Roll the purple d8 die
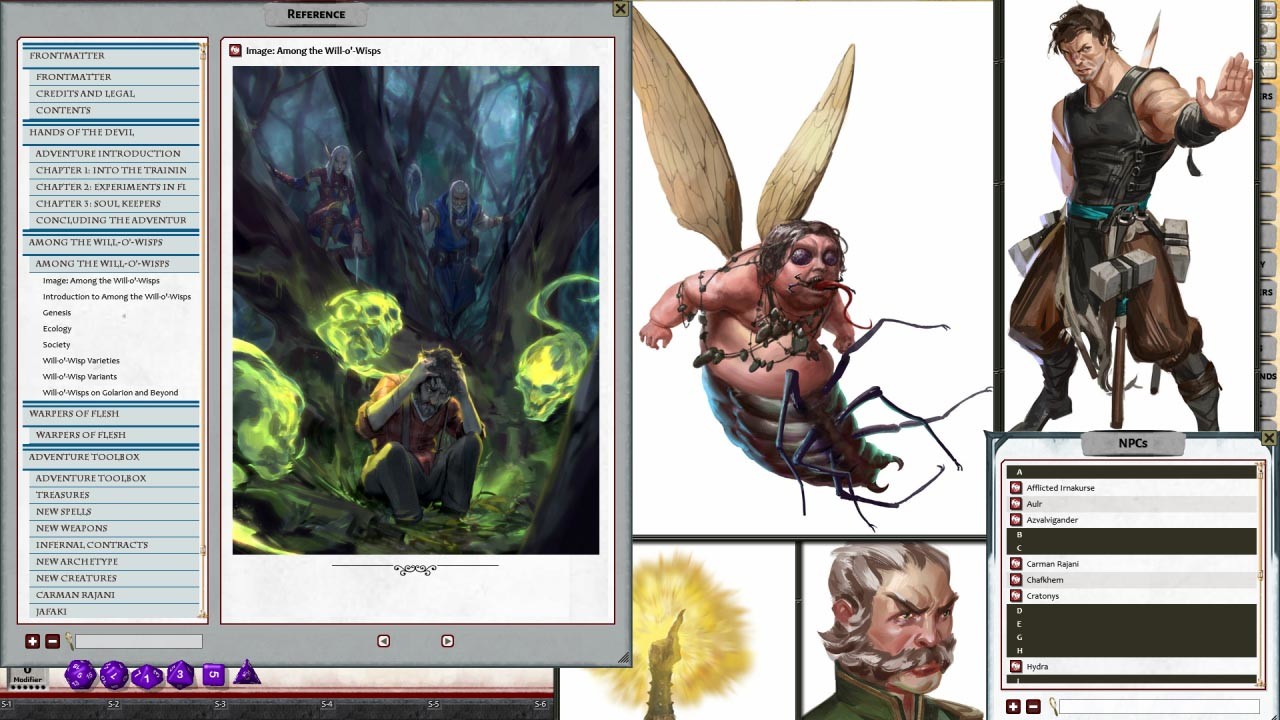1280x720 pixels. click(x=179, y=675)
